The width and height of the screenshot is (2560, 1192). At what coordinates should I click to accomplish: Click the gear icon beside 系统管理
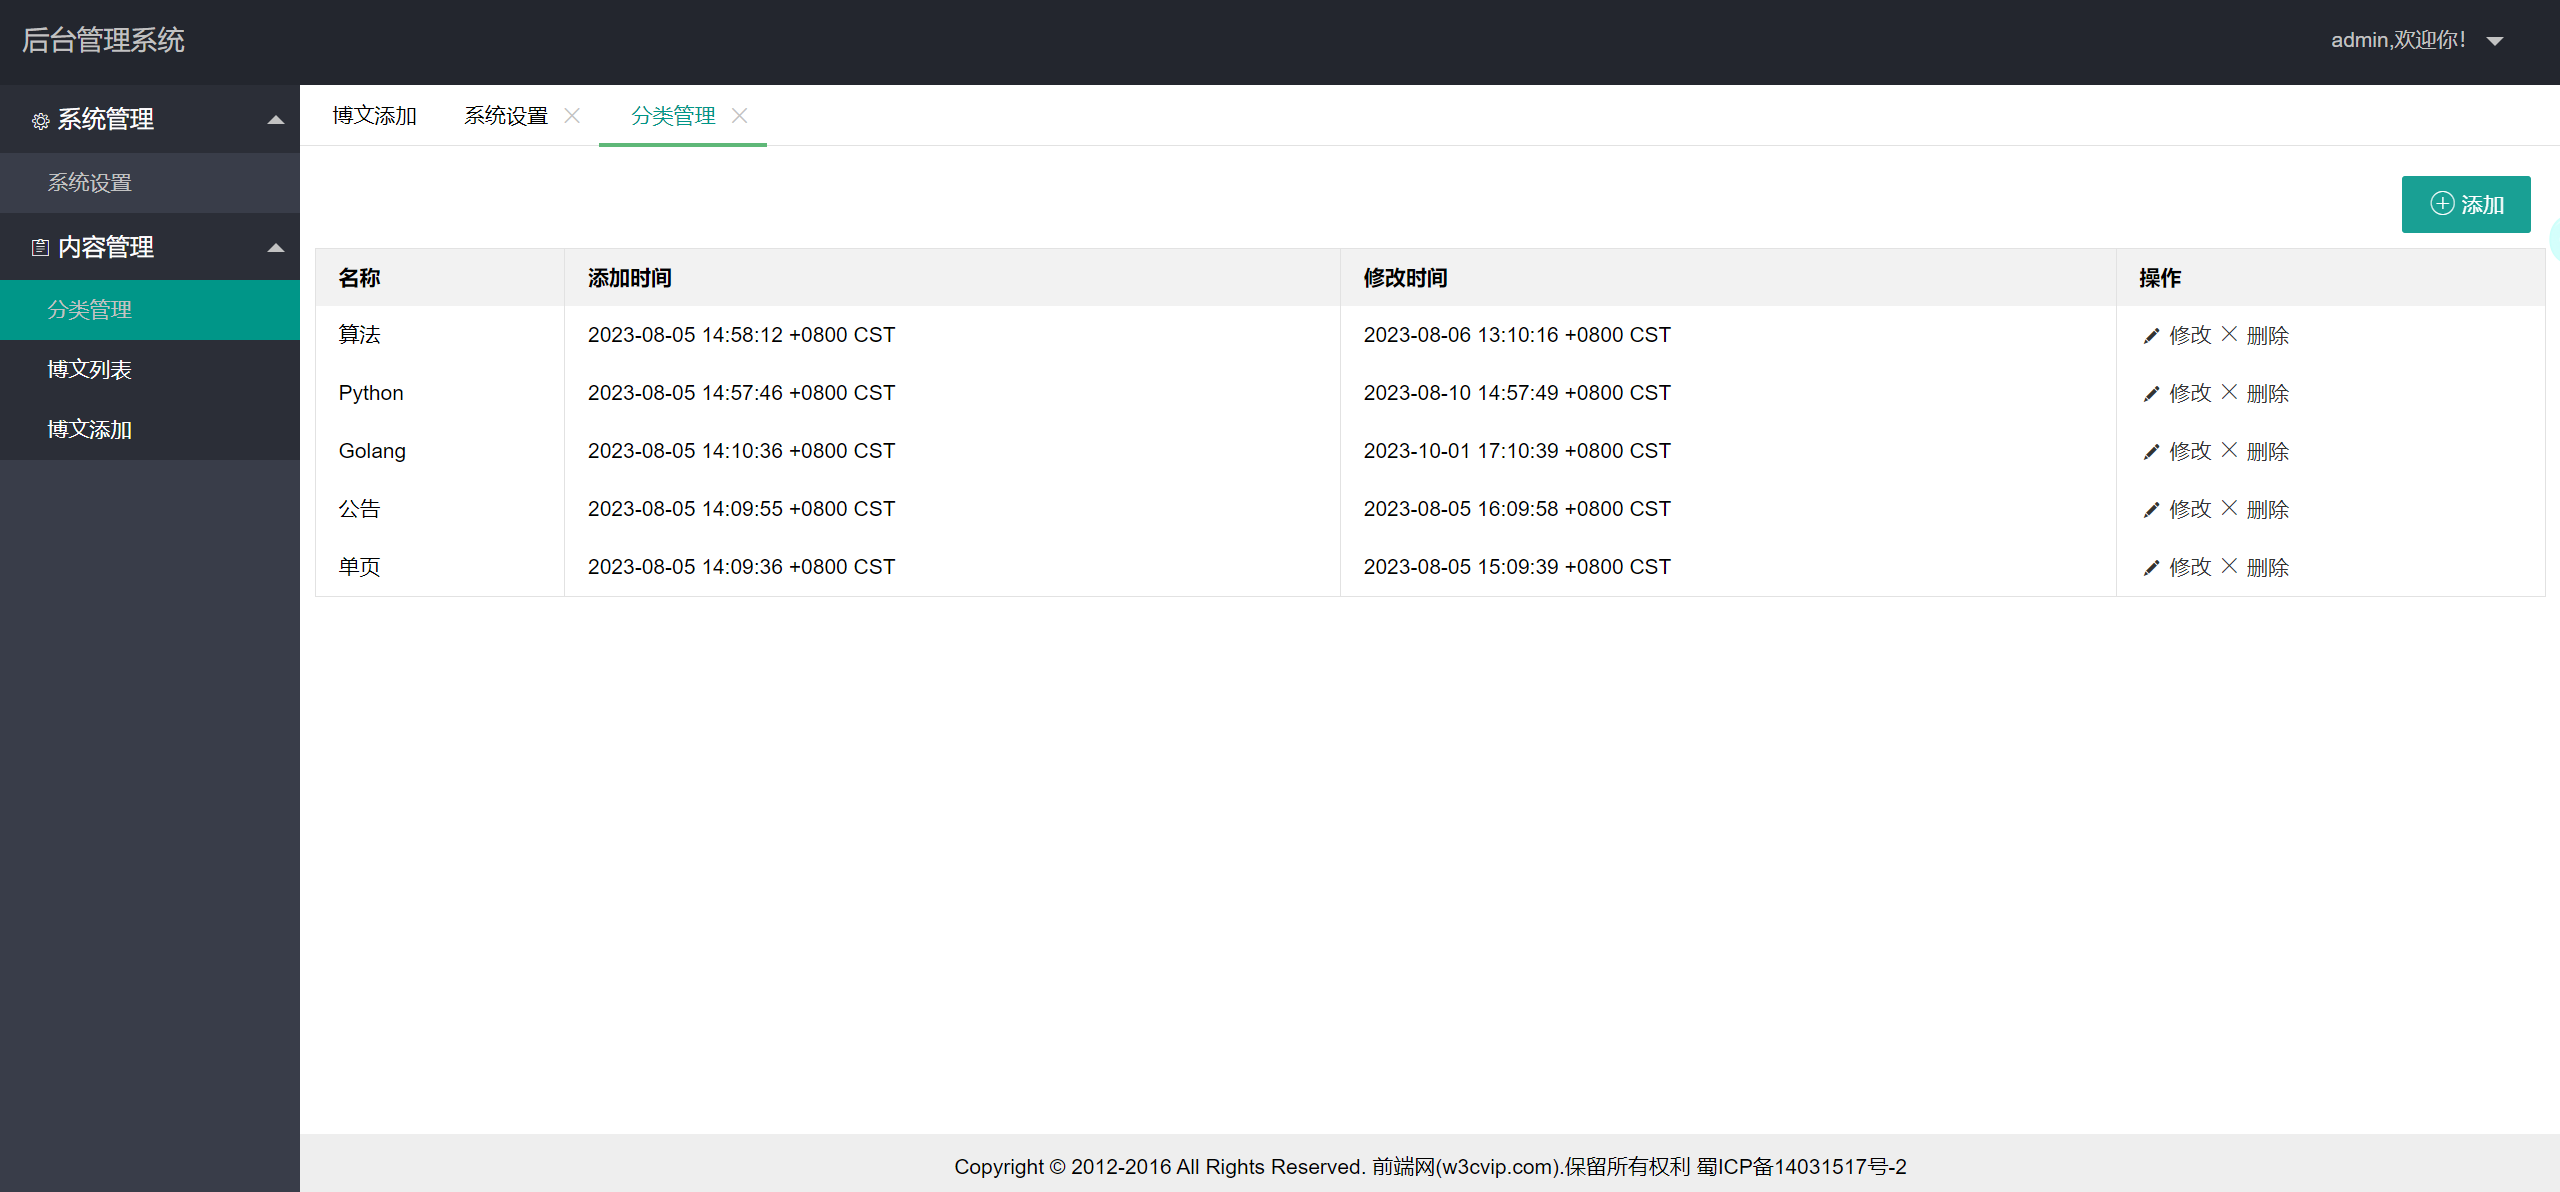[x=40, y=121]
